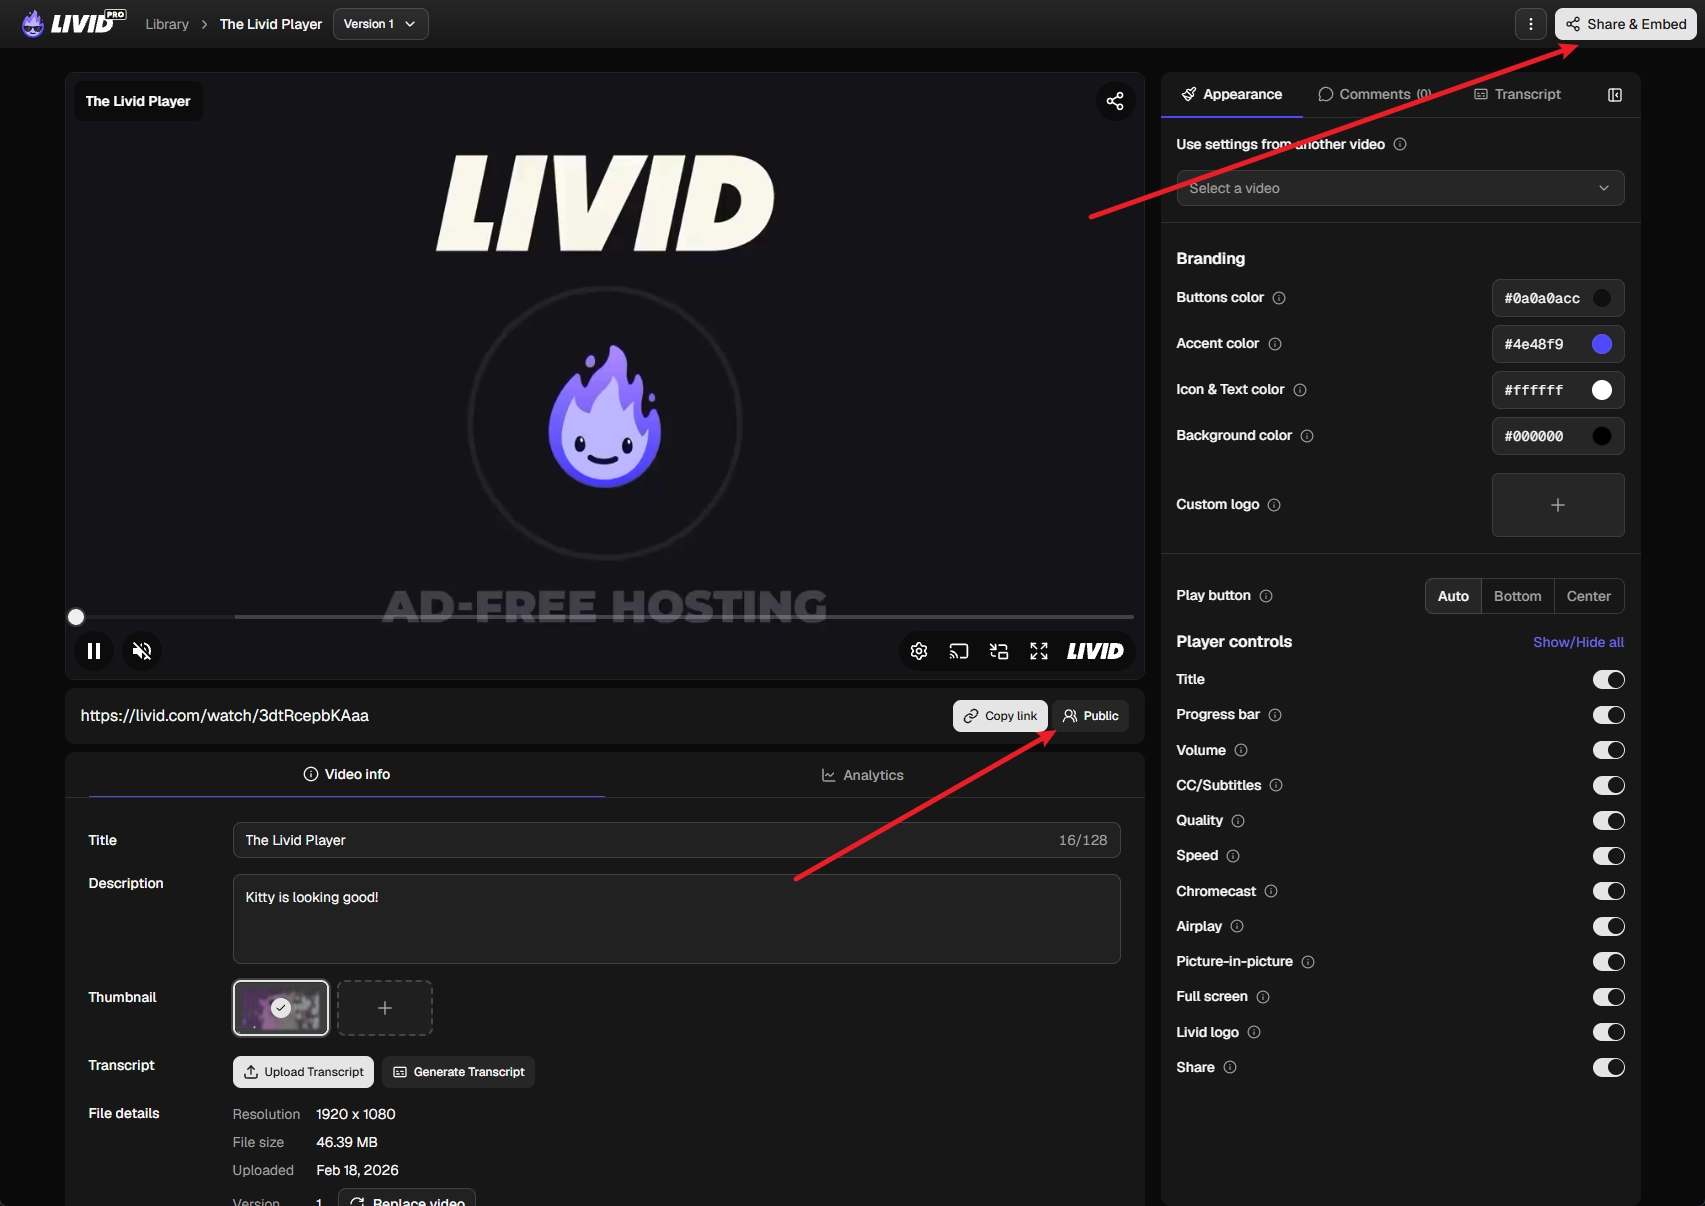
Task: Copy the video link
Action: (1000, 716)
